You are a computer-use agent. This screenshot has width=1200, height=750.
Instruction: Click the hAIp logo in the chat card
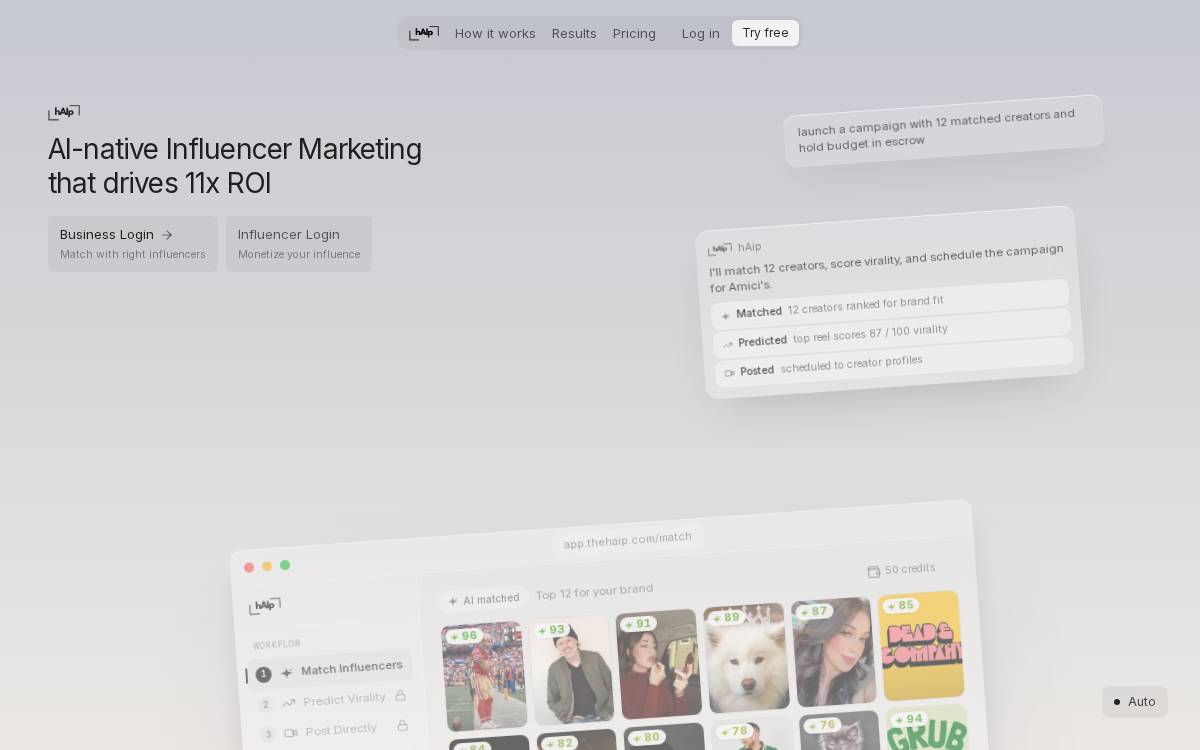tap(719, 249)
